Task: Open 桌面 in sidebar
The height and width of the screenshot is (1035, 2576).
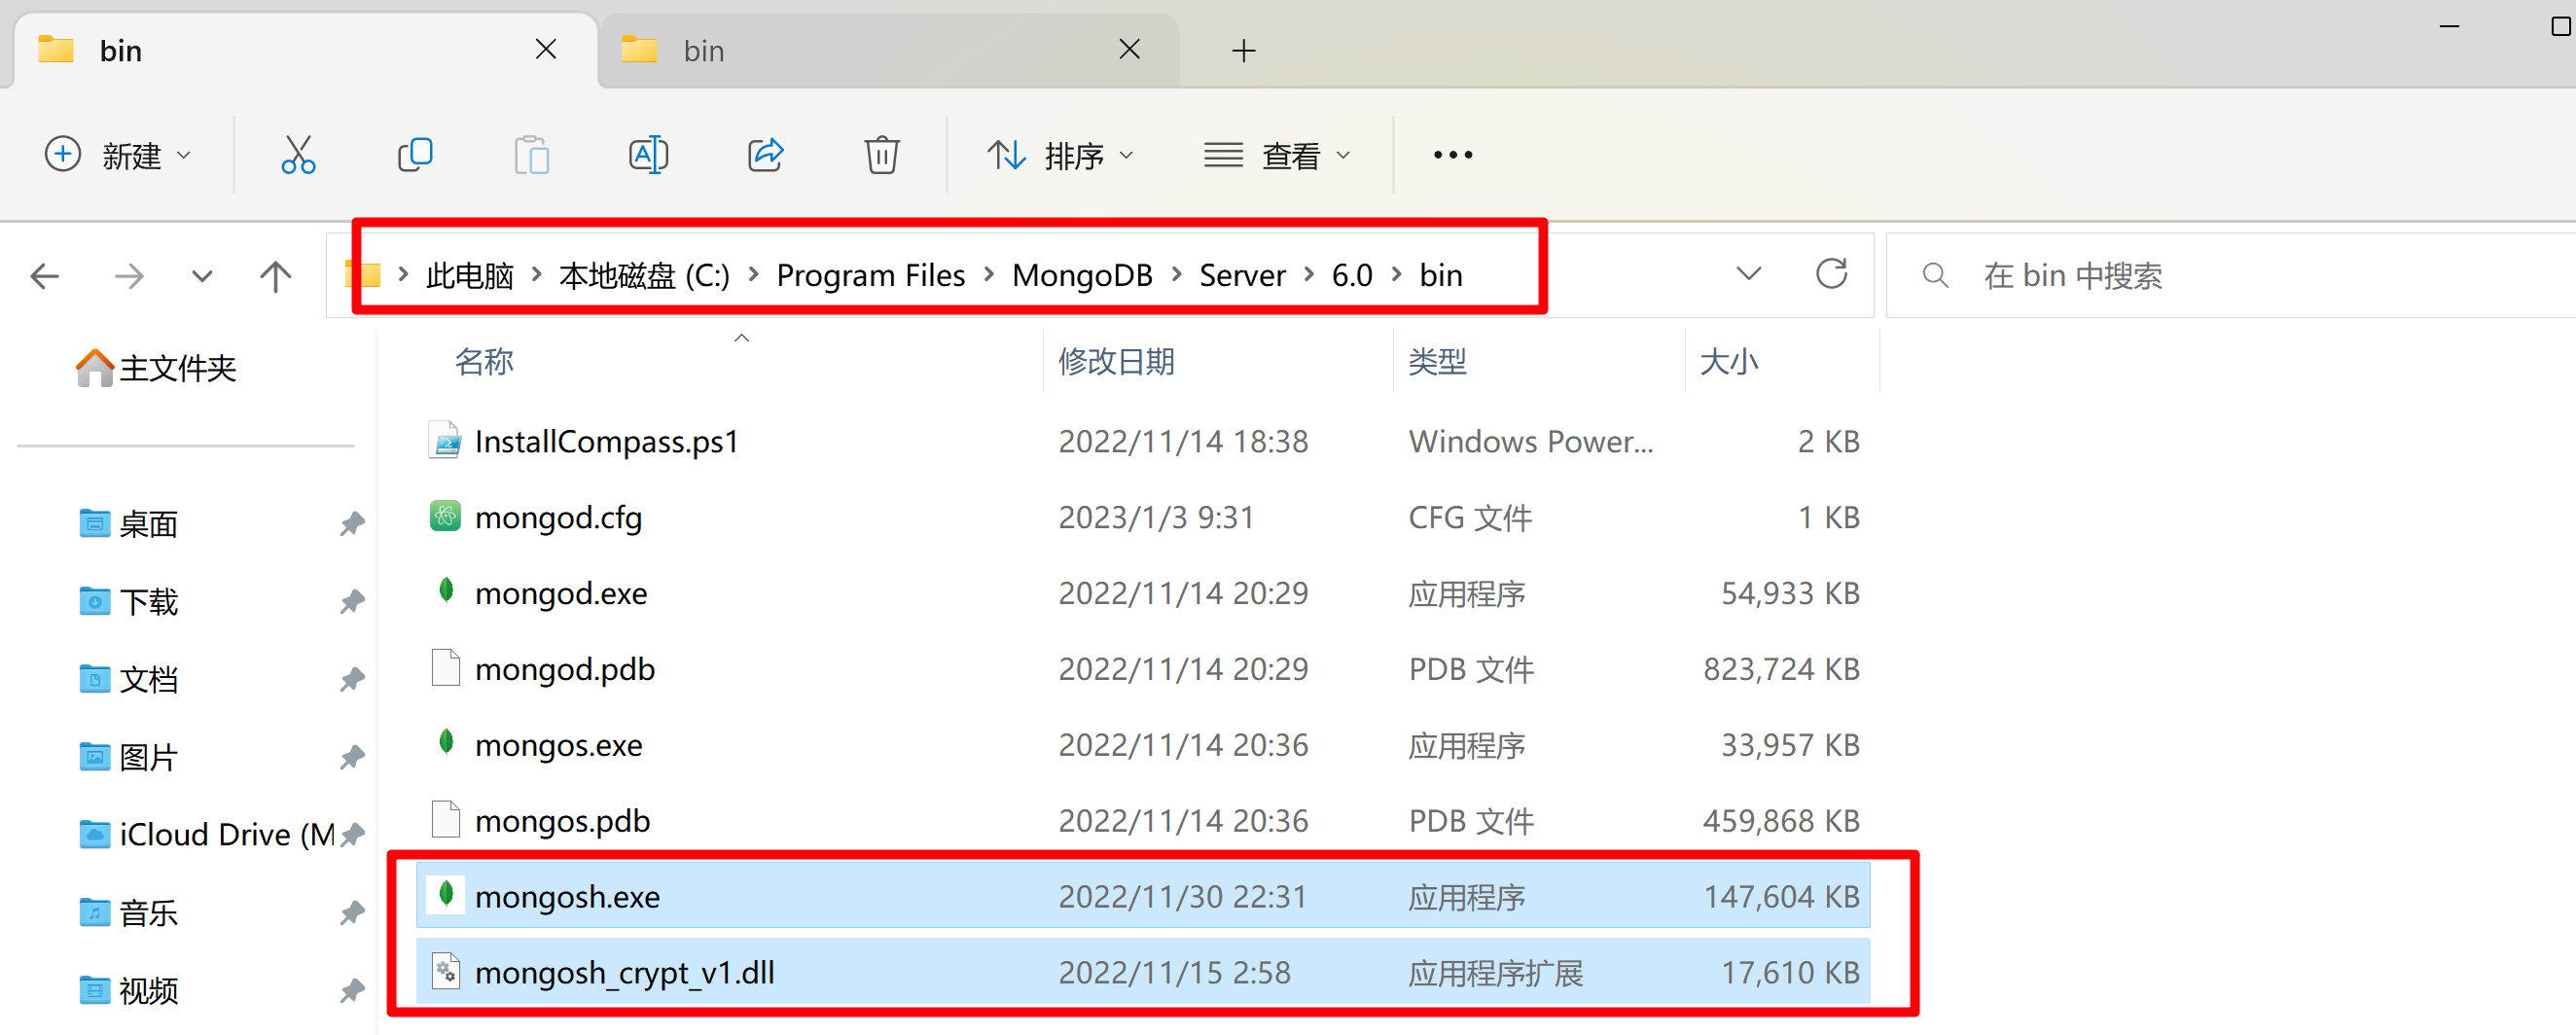Action: pyautogui.click(x=128, y=523)
